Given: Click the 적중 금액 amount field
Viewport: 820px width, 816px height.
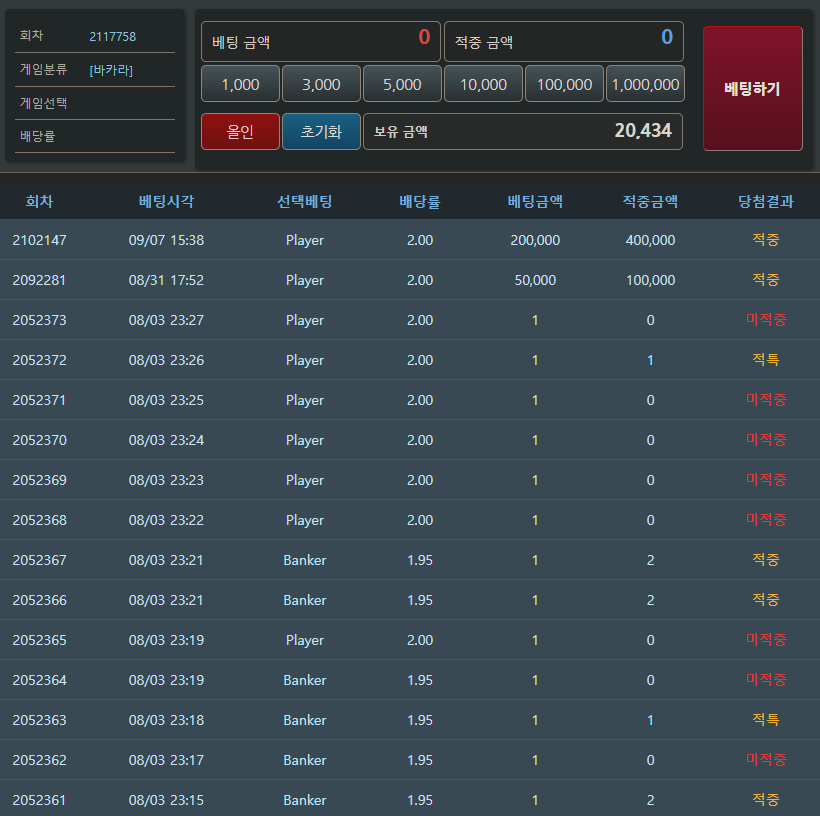Looking at the screenshot, I should [564, 41].
